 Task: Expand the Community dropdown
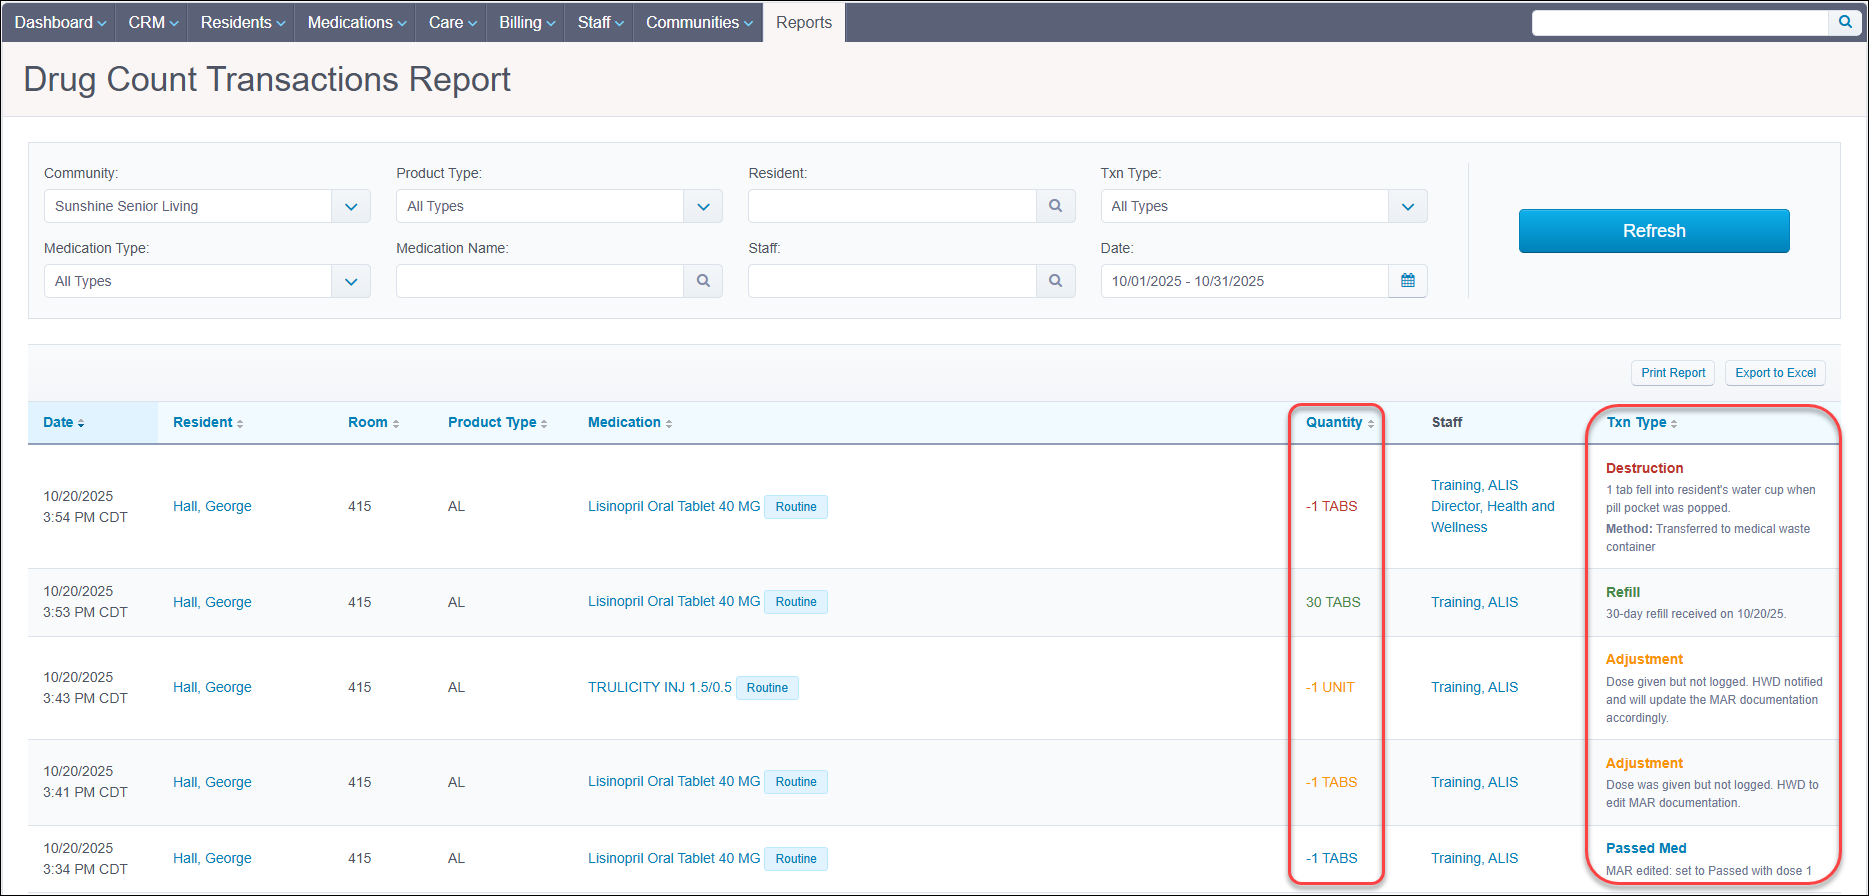click(x=351, y=206)
